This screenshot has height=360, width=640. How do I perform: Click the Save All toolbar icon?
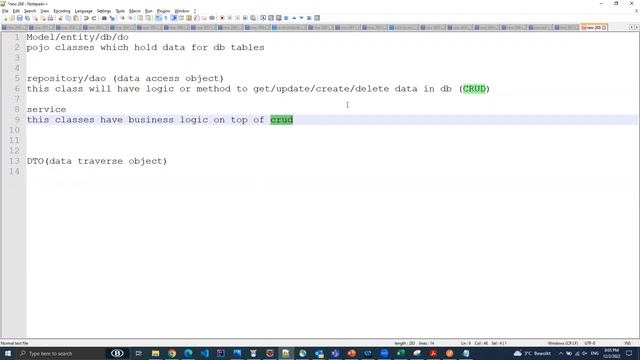tap(27, 18)
